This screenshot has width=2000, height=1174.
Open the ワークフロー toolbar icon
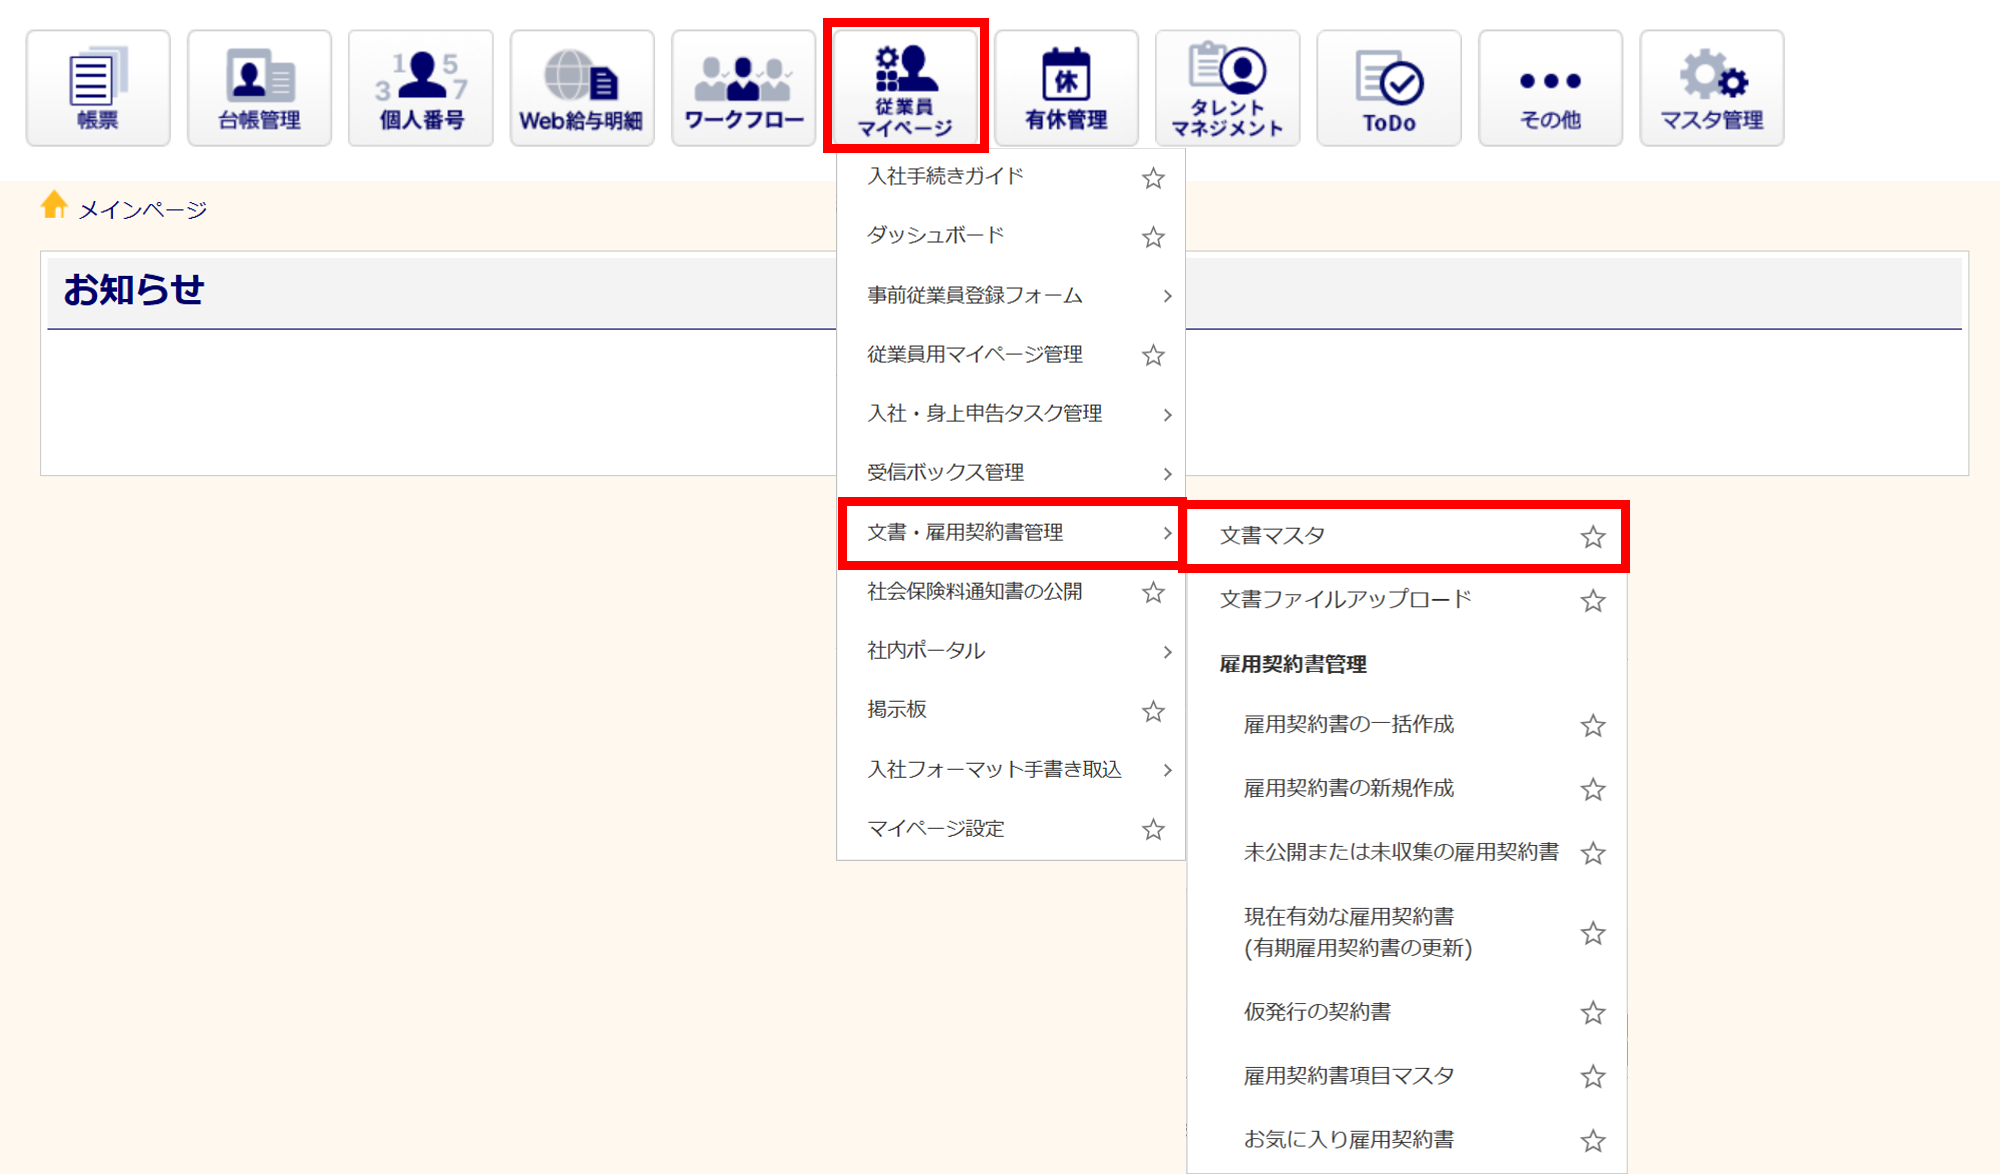[743, 88]
